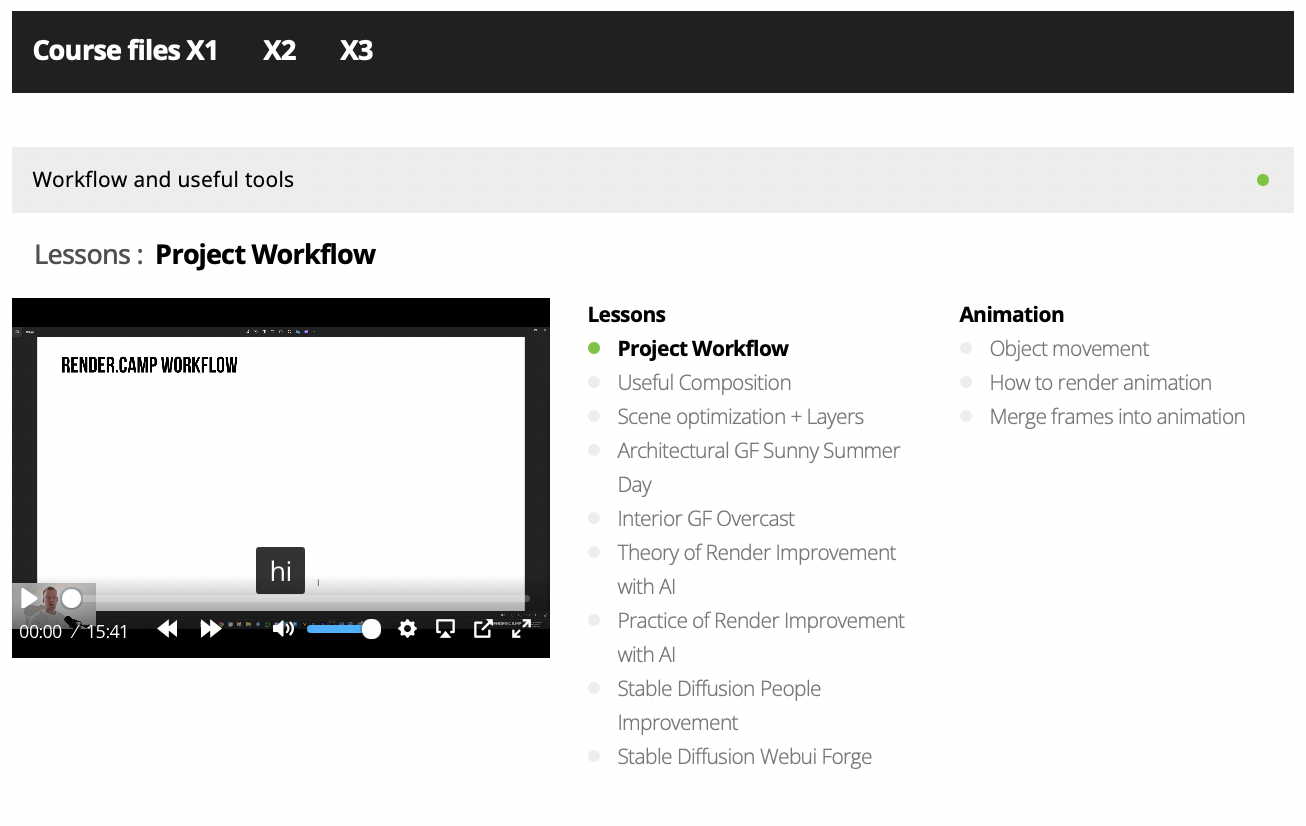Activate picture-in-picture mode icon

[x=445, y=628]
